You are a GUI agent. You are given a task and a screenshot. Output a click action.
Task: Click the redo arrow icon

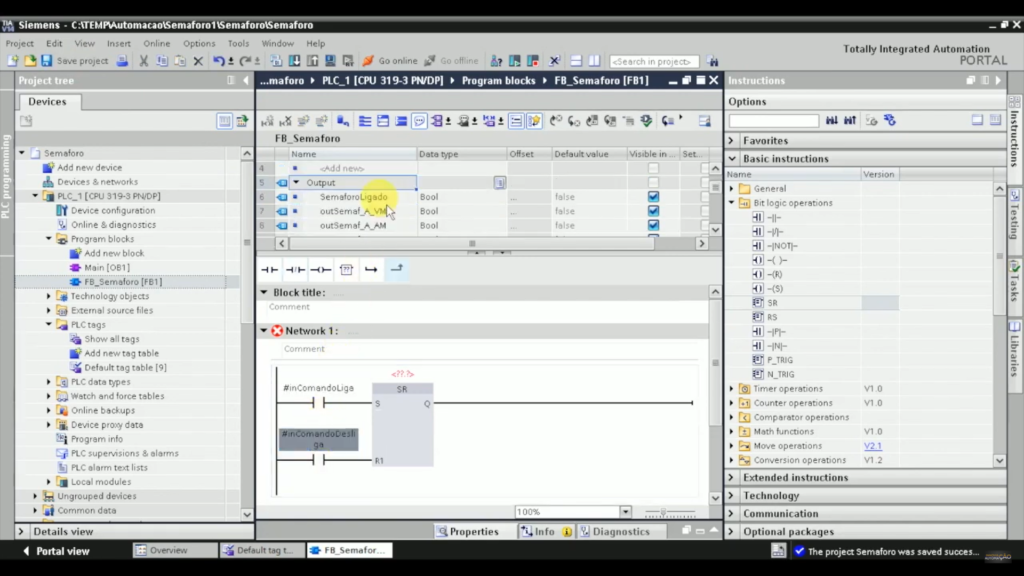246,61
